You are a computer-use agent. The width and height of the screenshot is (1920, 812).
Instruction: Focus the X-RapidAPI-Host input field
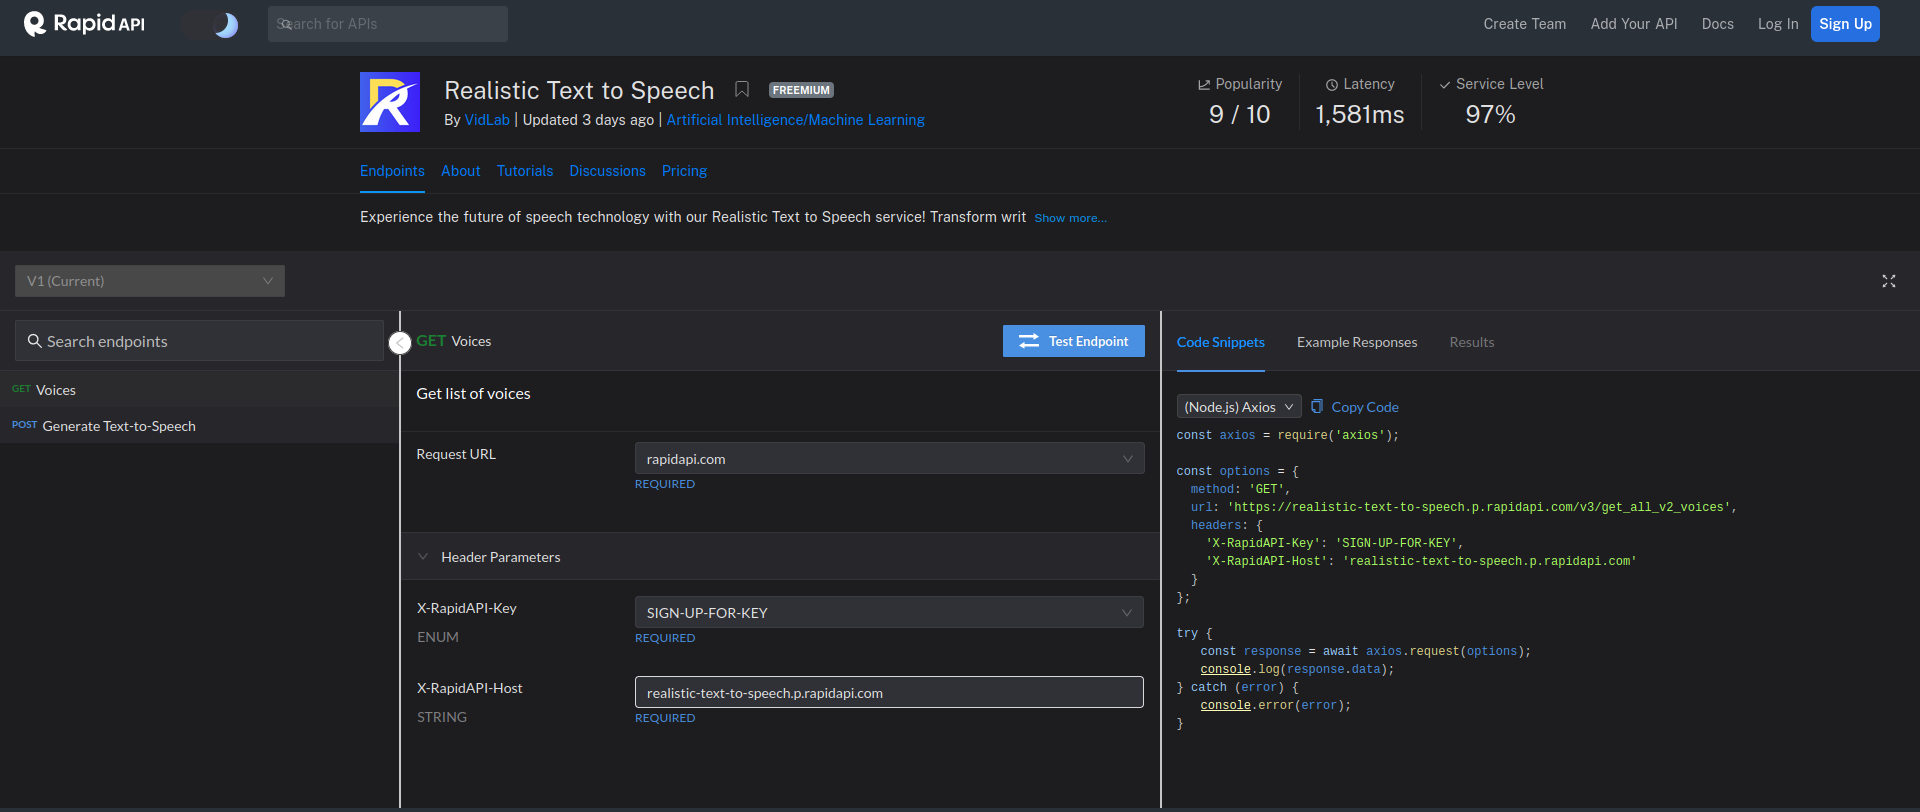tap(889, 692)
